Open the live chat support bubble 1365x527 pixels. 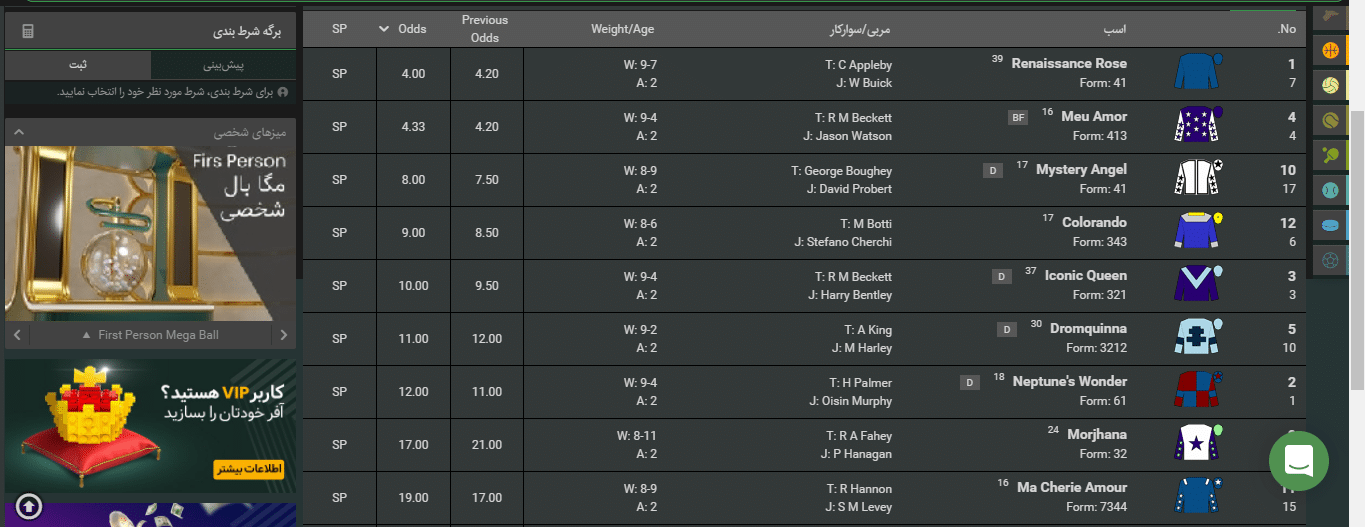1299,461
